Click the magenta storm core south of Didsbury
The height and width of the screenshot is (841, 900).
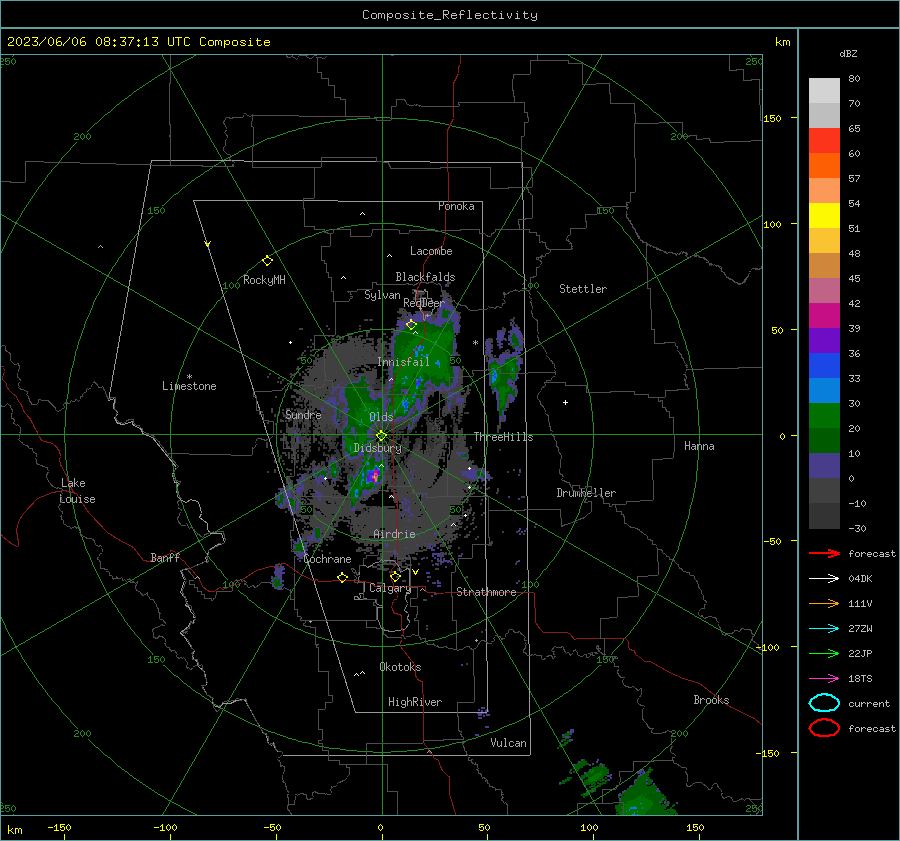coord(374,475)
